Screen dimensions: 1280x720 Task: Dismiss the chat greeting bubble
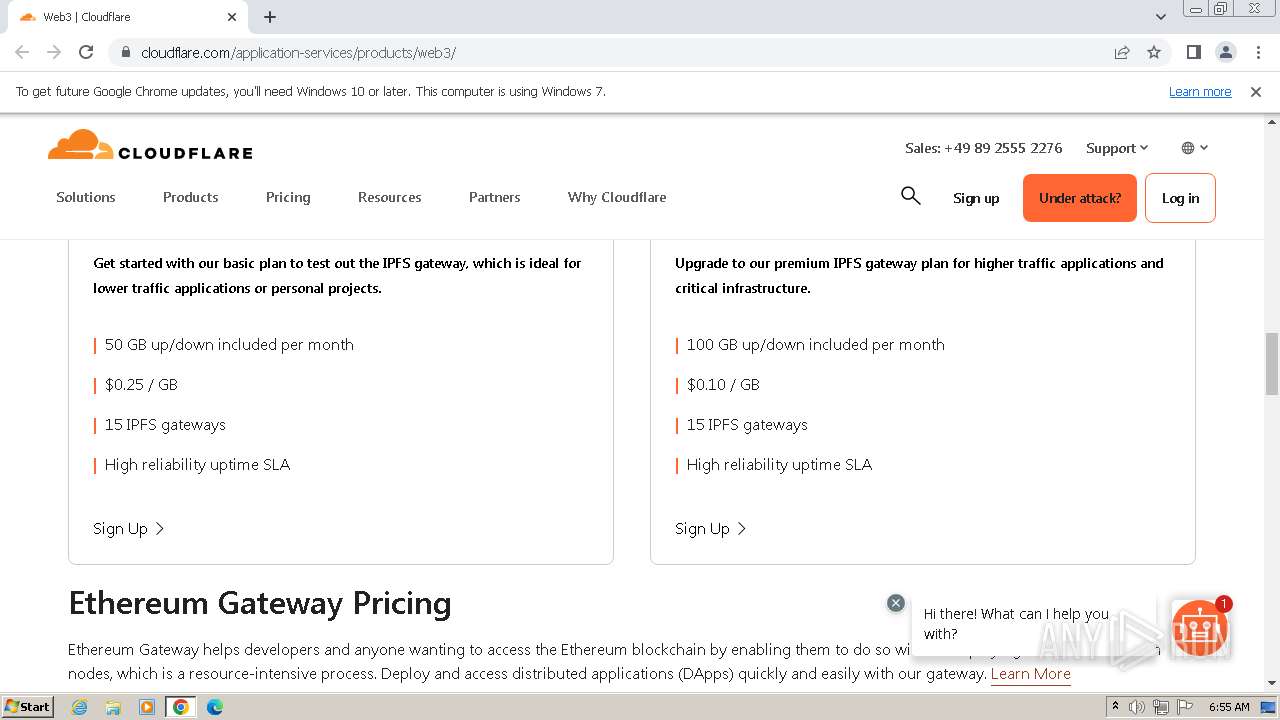click(x=896, y=603)
